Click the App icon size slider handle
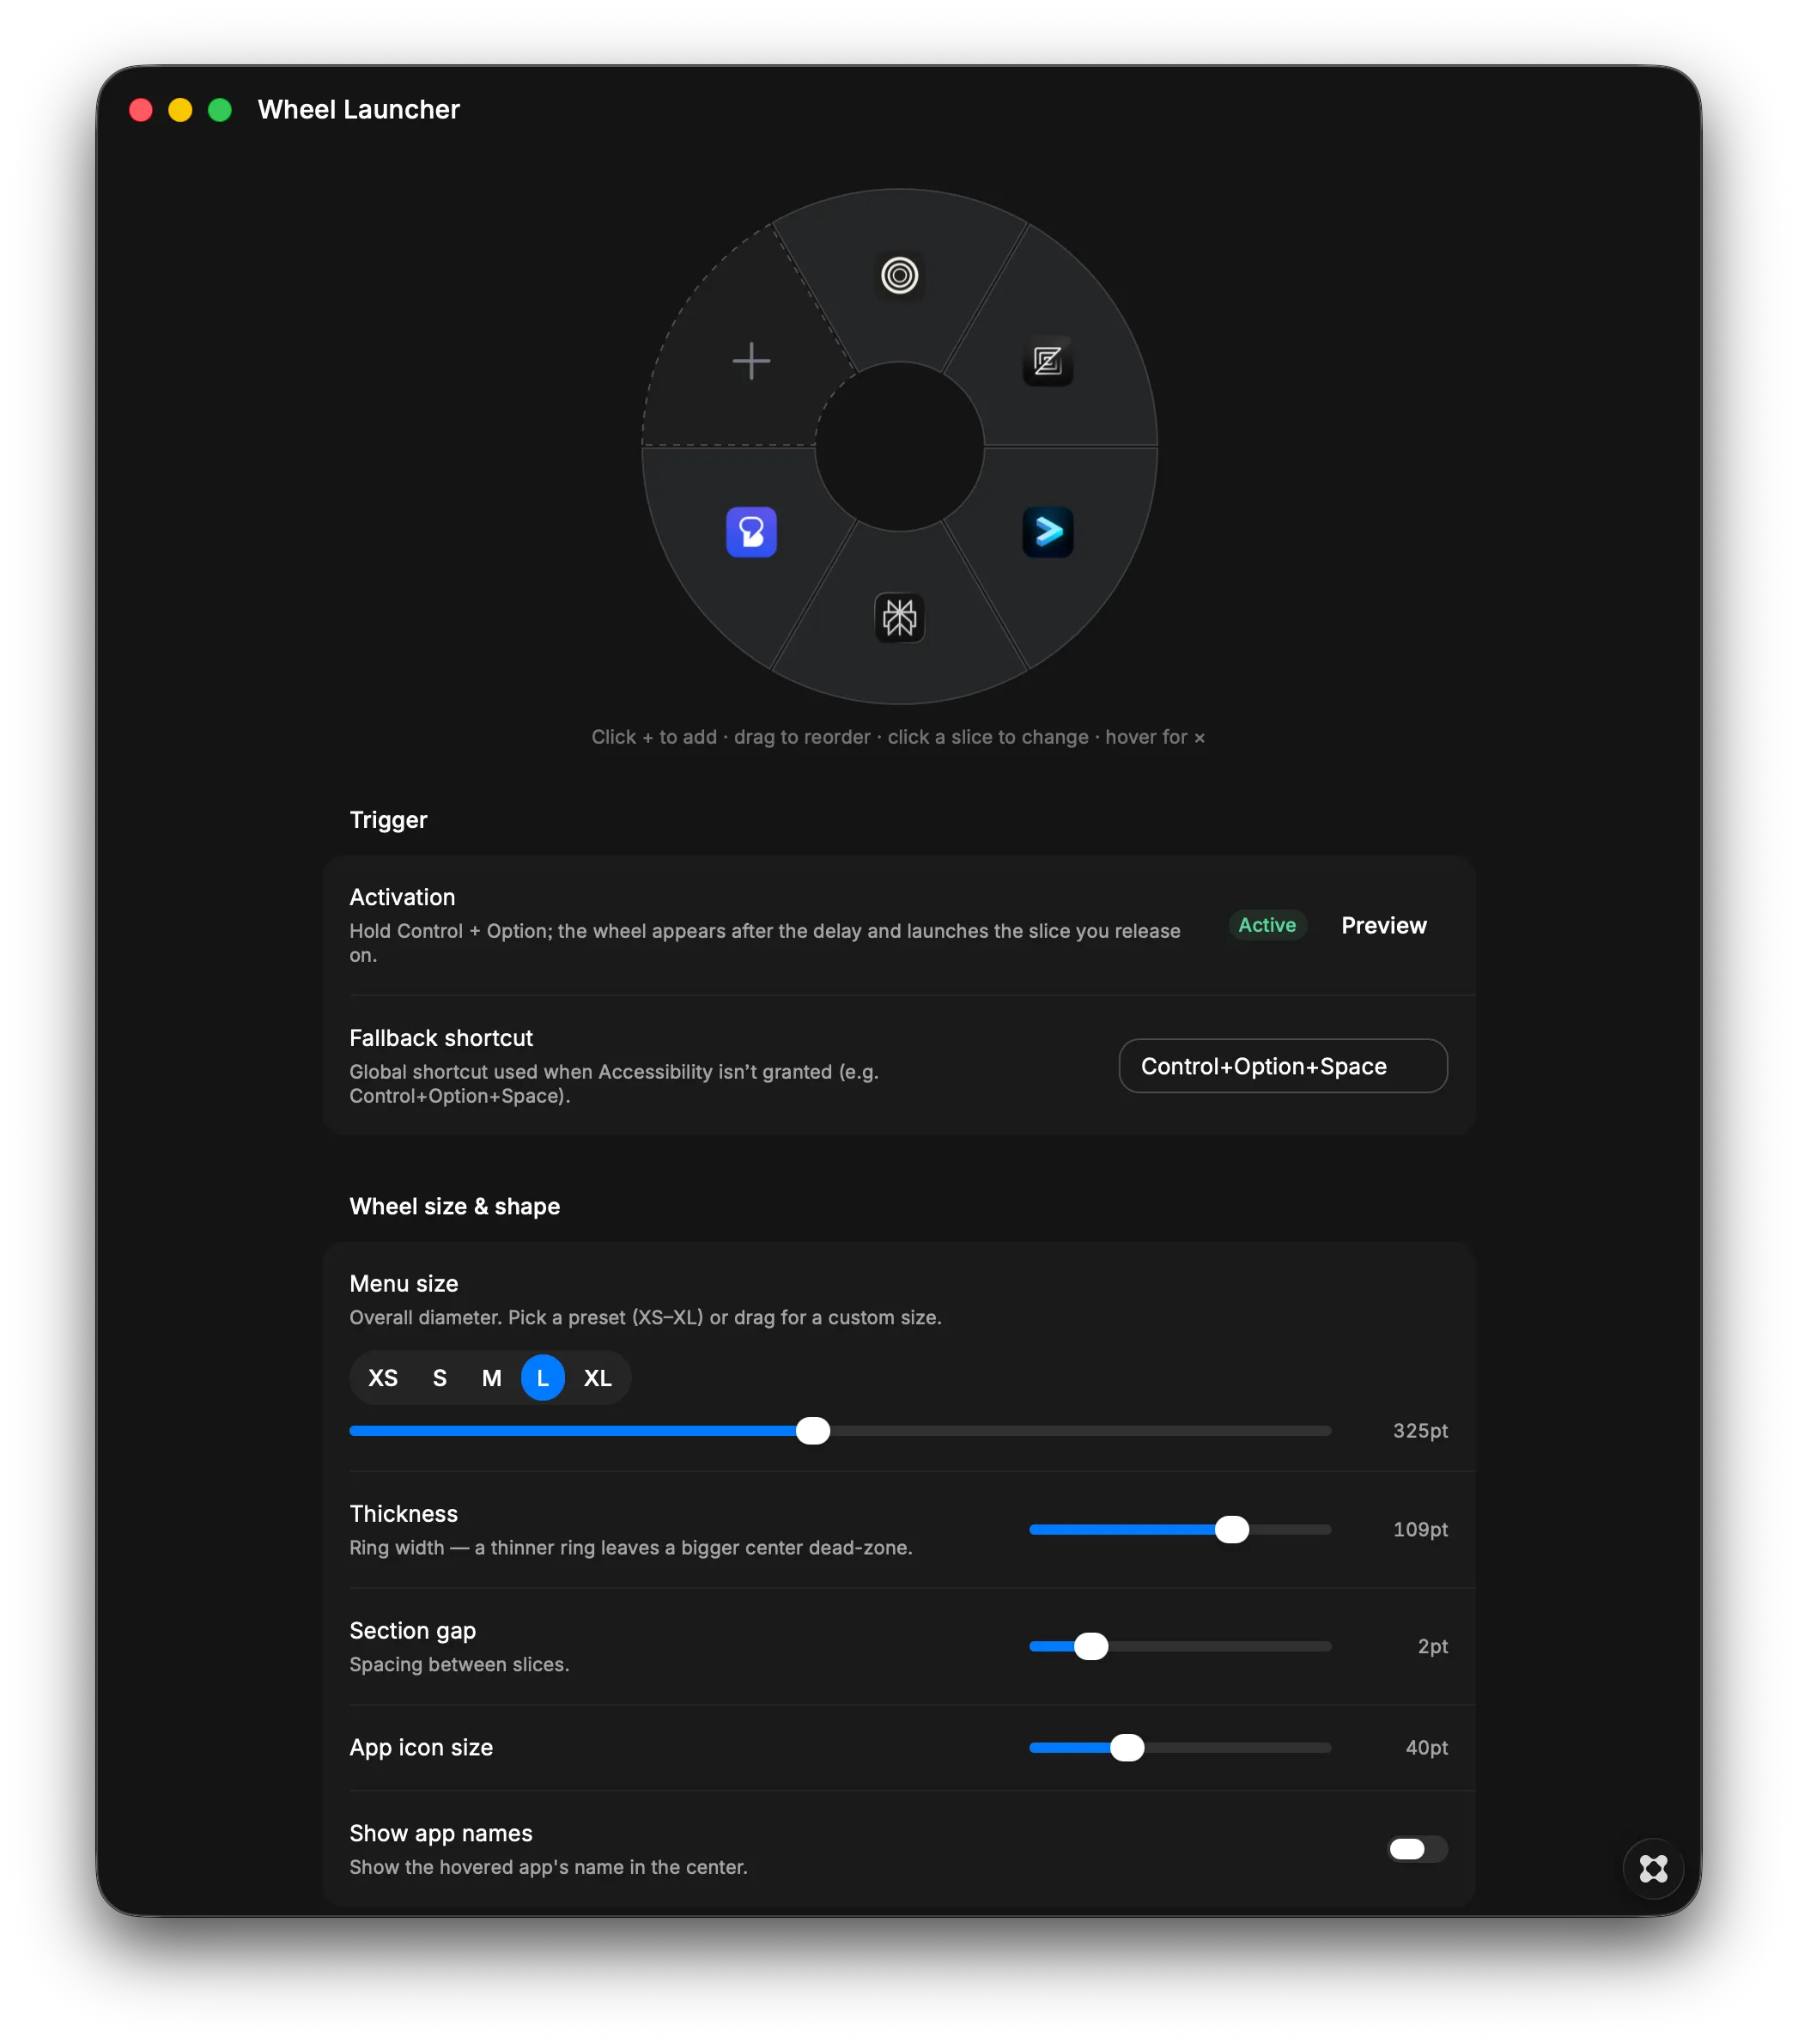The width and height of the screenshot is (1798, 2044). click(1126, 1747)
